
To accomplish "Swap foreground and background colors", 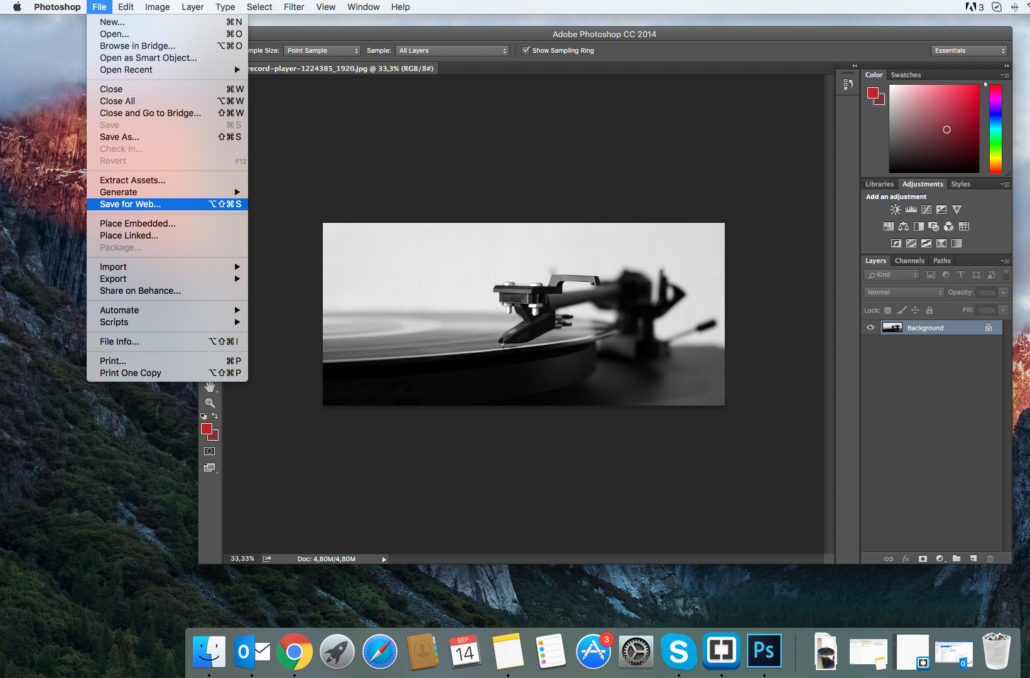I will pos(215,416).
